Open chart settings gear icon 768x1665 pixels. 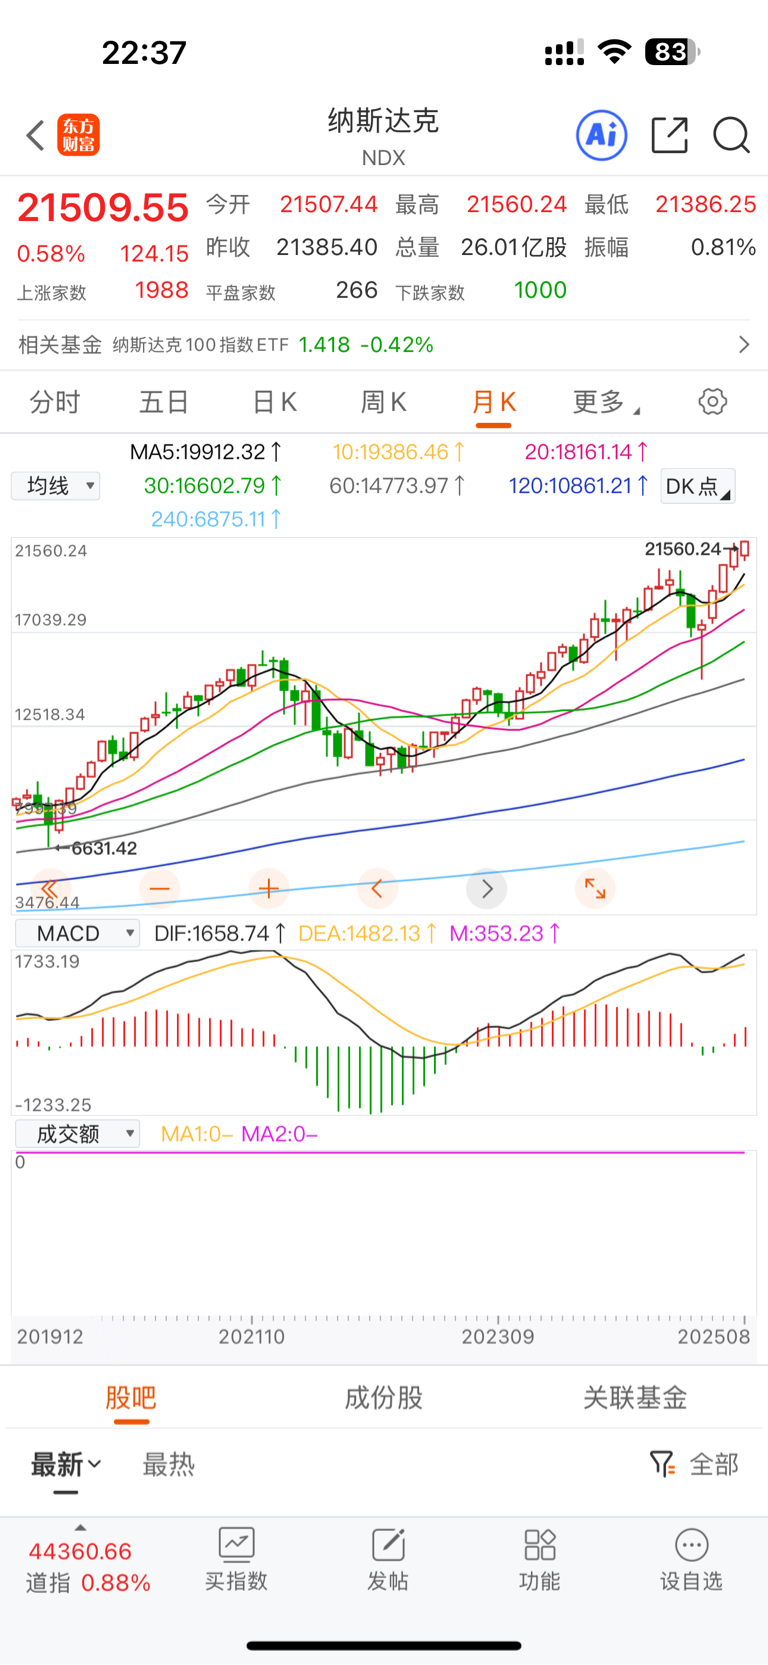(x=712, y=402)
